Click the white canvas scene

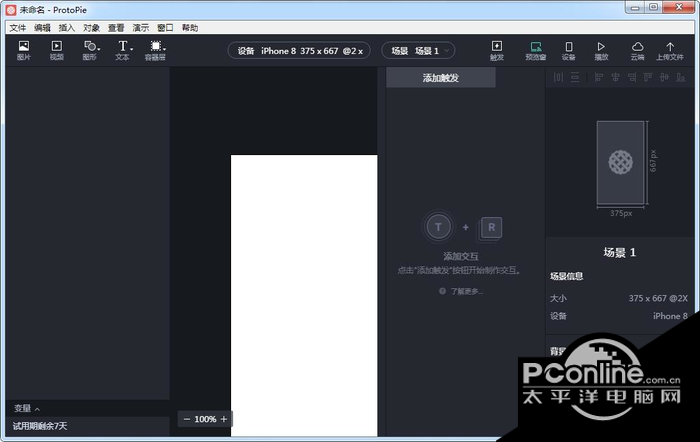tap(304, 296)
